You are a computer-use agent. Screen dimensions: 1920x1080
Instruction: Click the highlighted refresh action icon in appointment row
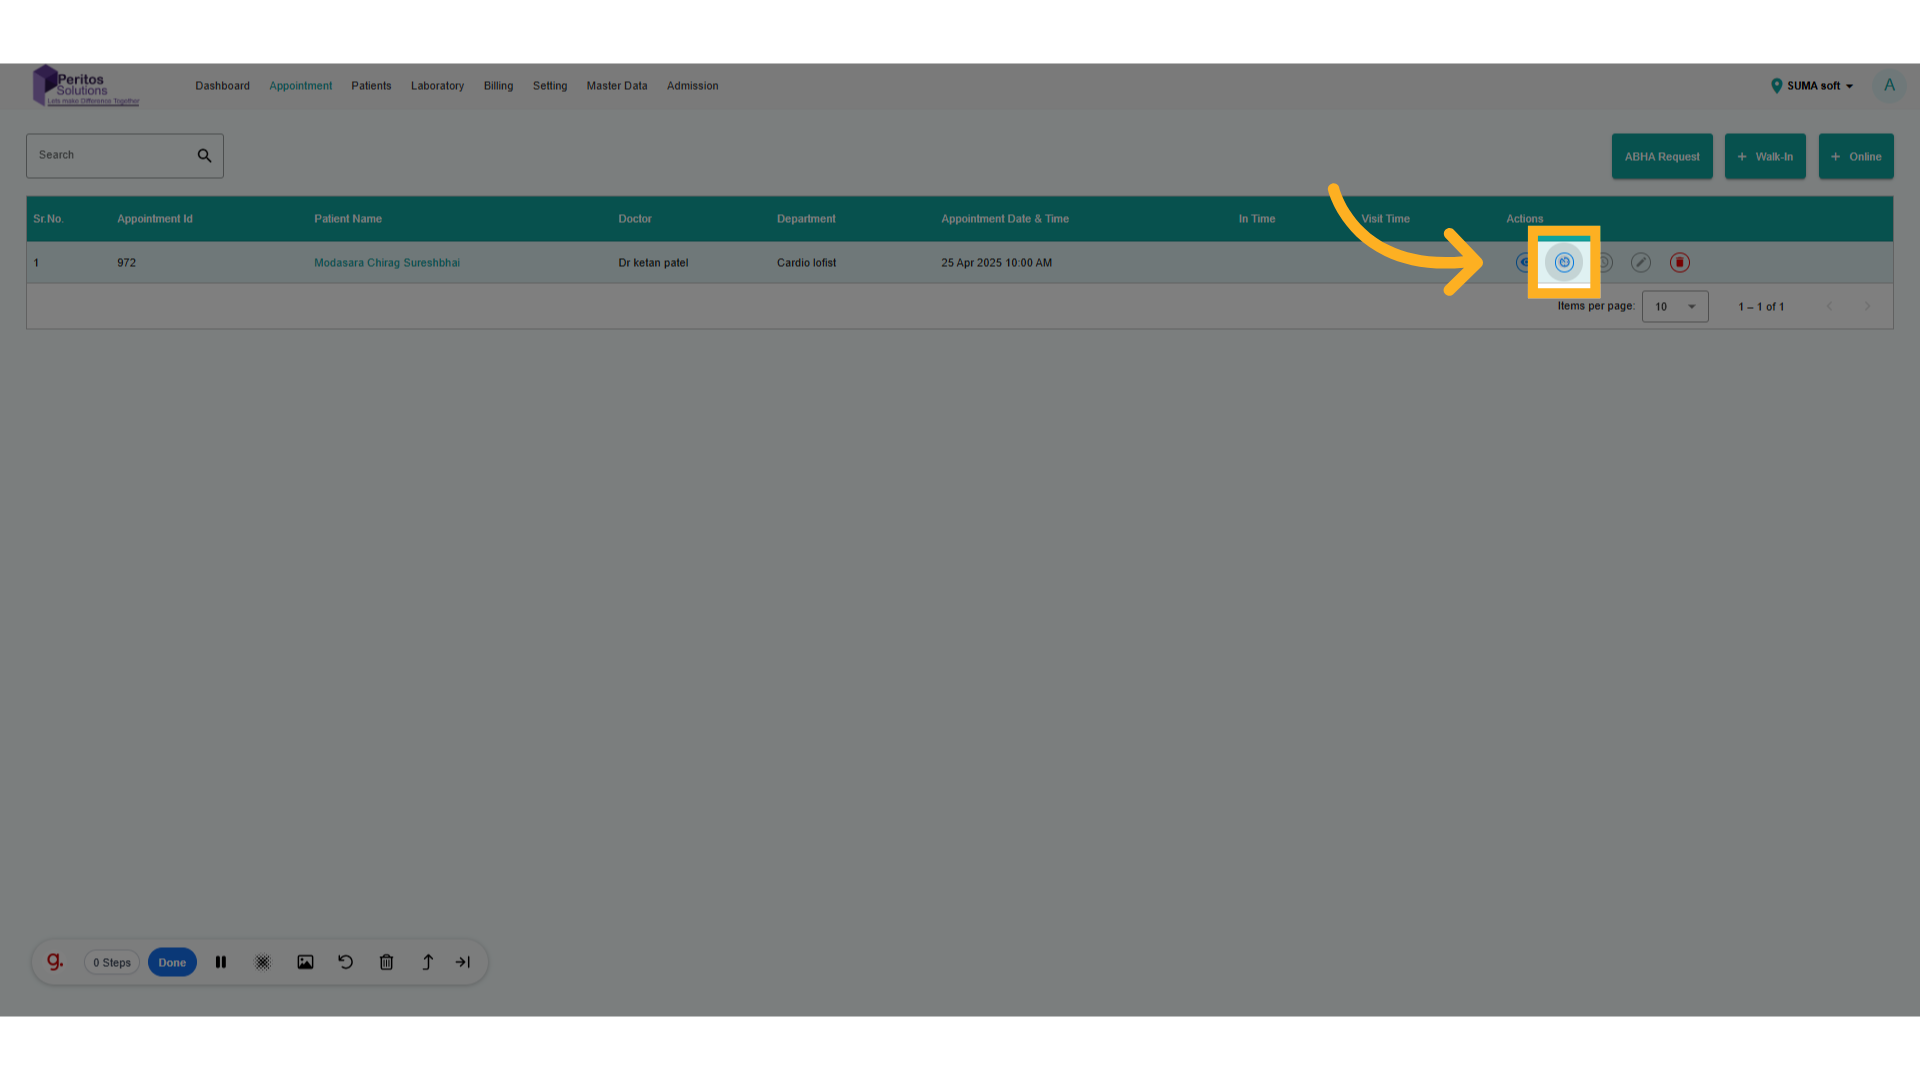(x=1564, y=262)
